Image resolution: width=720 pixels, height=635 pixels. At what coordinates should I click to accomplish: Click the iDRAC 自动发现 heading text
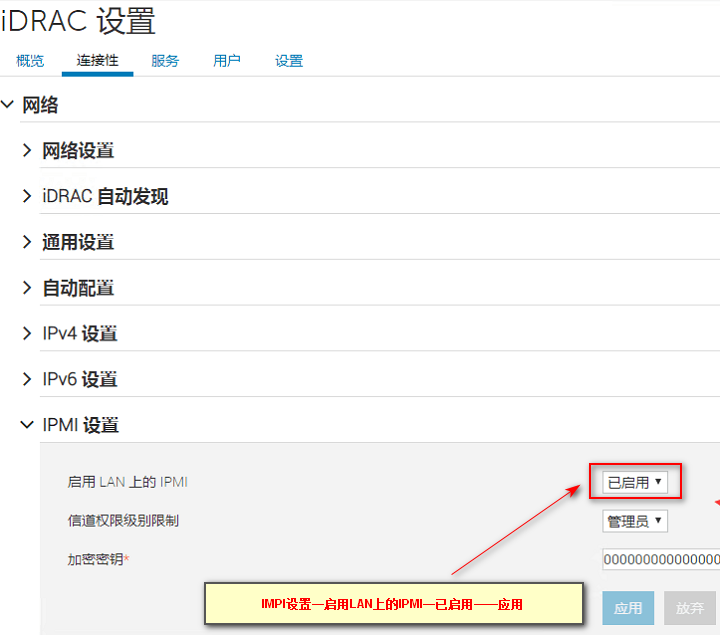[x=105, y=197]
